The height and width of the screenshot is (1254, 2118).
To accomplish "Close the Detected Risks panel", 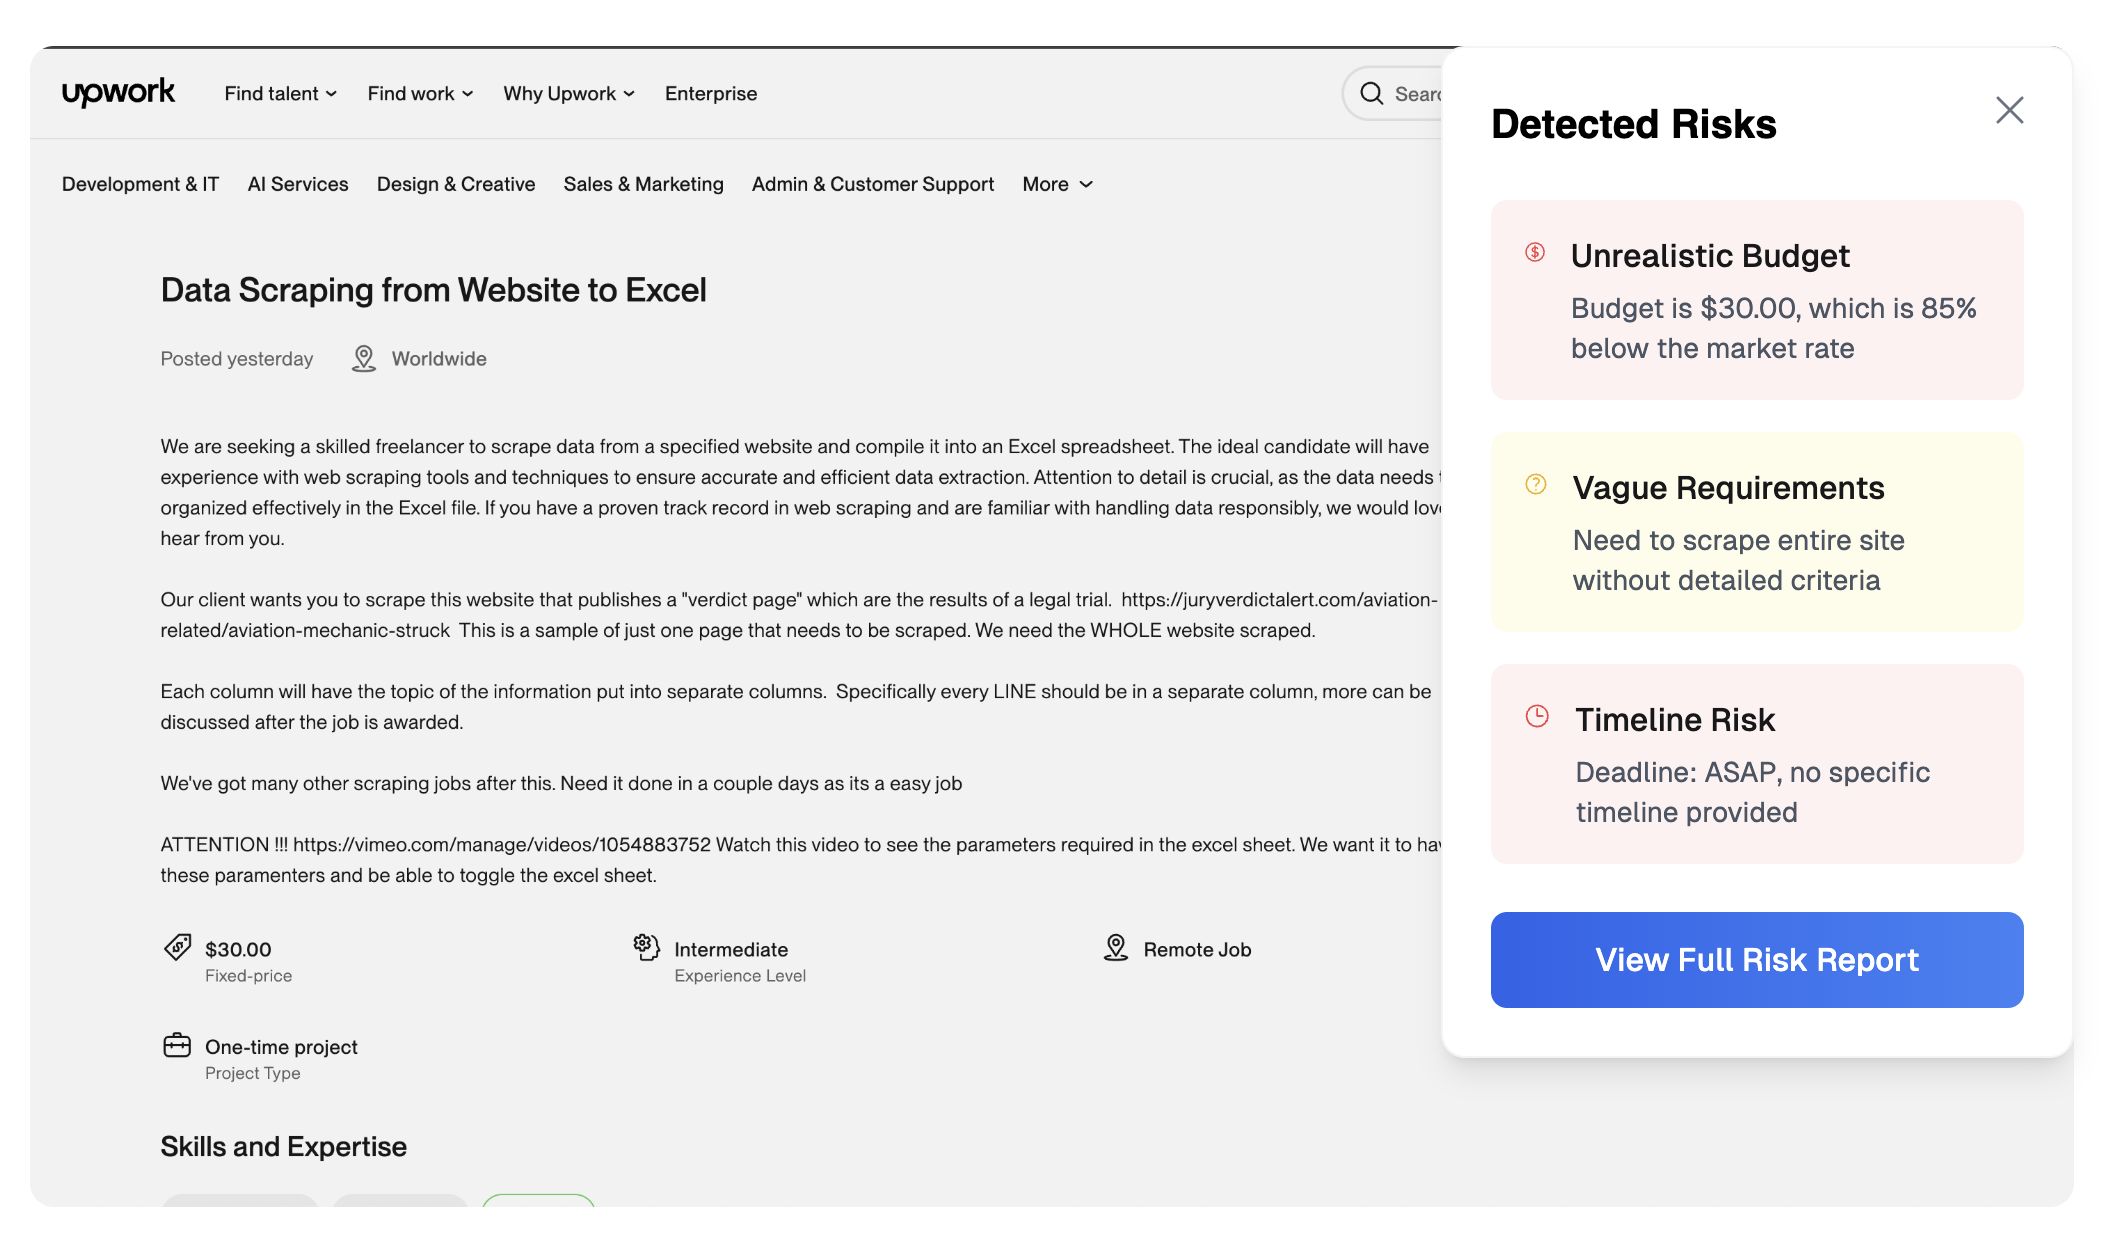I will tap(2009, 110).
